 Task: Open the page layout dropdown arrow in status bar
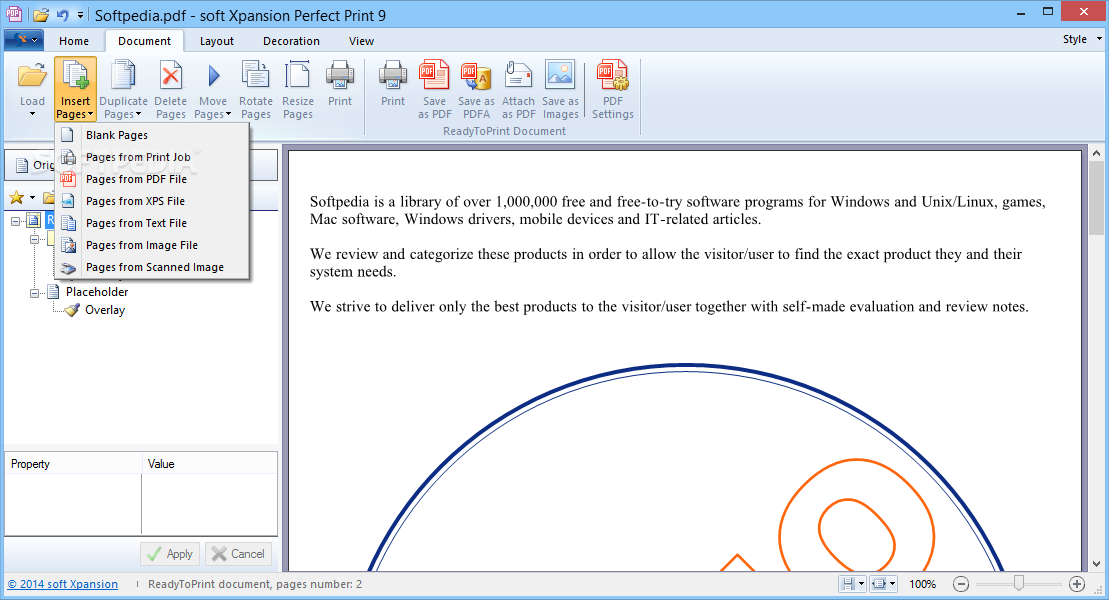tap(861, 584)
